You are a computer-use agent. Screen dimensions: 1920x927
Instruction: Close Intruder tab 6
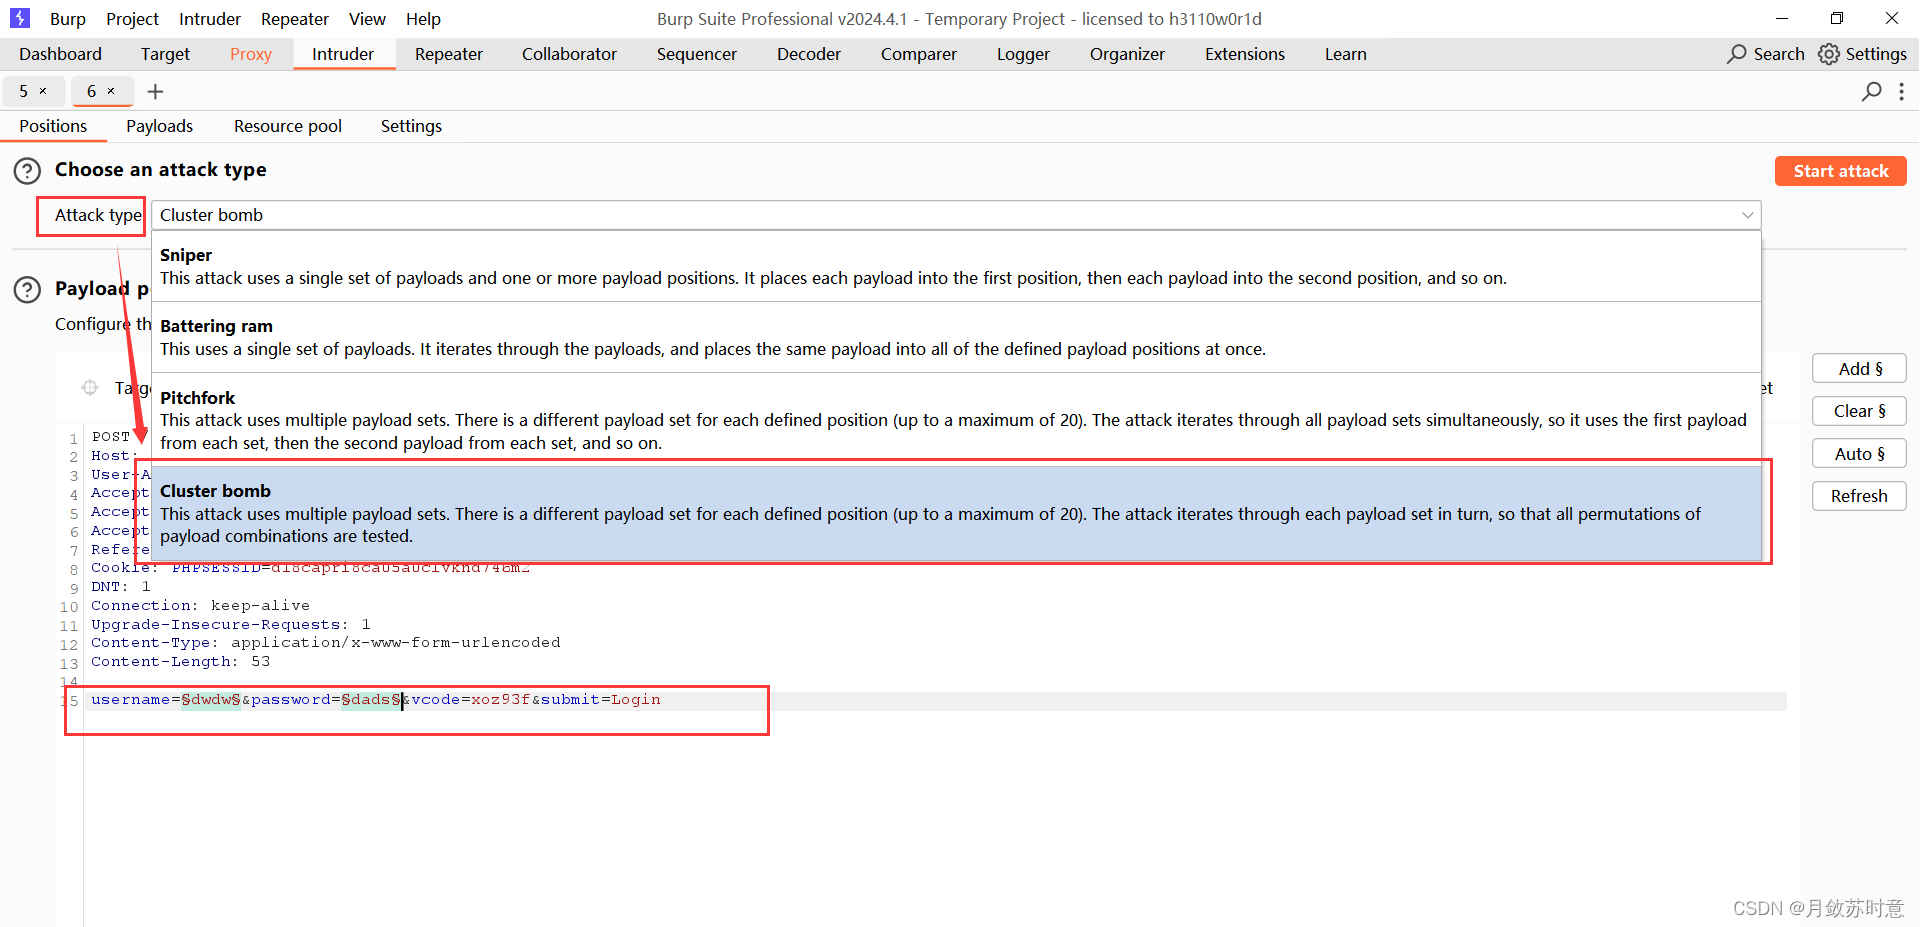[x=111, y=91]
